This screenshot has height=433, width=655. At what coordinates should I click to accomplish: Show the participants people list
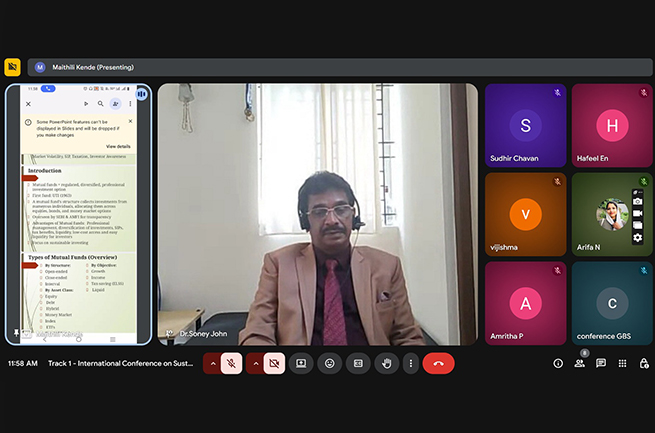(580, 364)
